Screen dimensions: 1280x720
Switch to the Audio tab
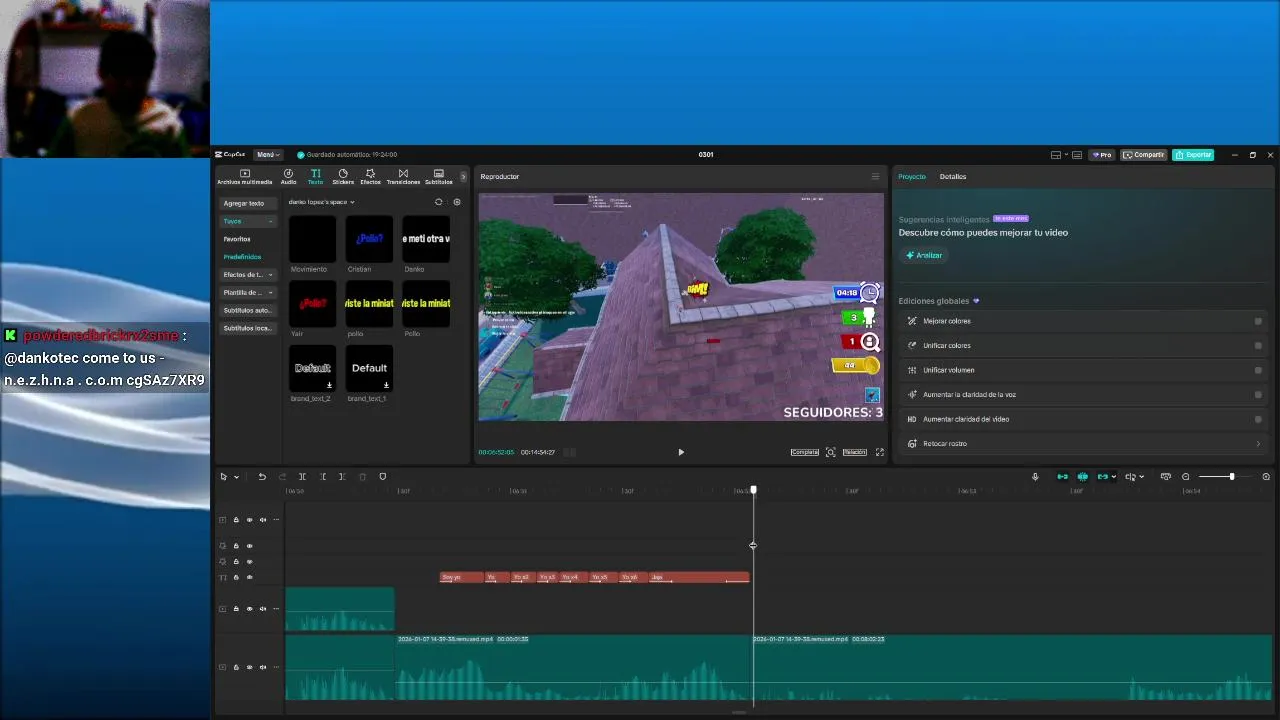point(288,177)
